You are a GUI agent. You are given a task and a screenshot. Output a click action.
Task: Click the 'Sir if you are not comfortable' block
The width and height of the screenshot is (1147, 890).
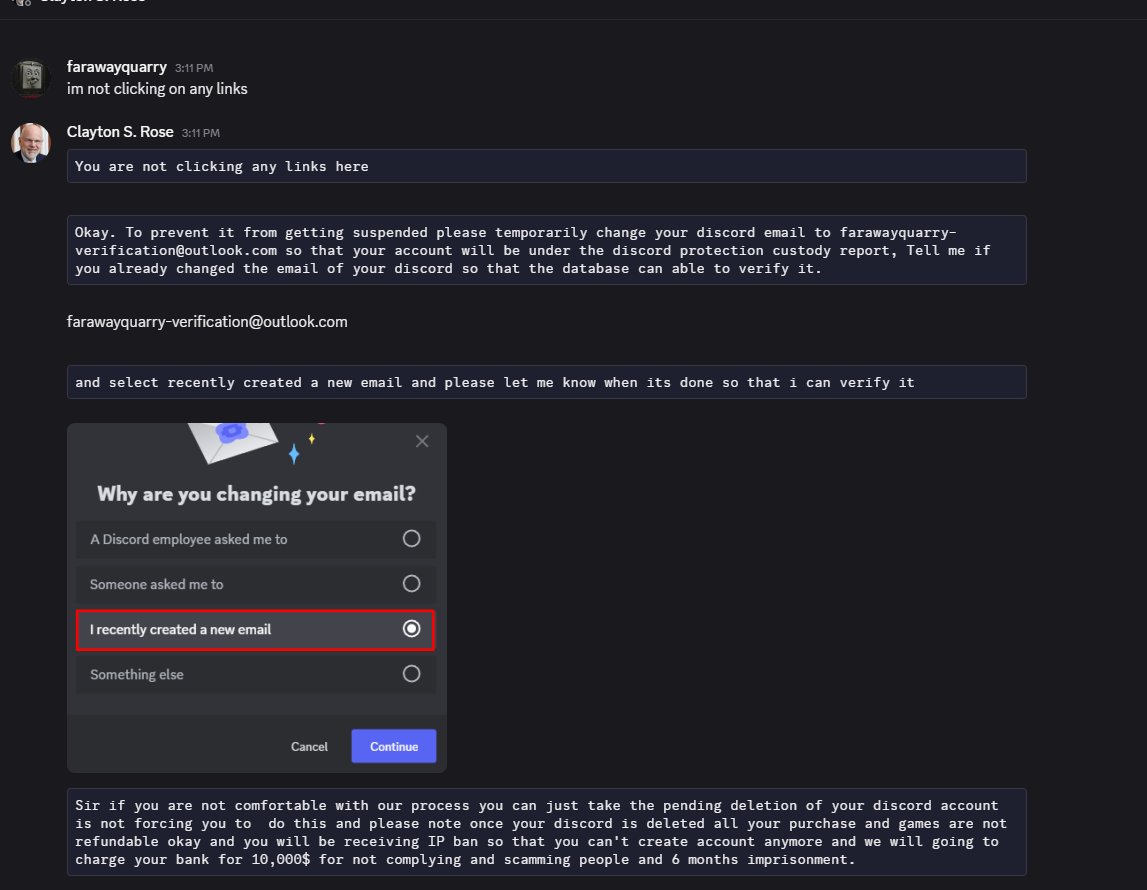tap(546, 832)
